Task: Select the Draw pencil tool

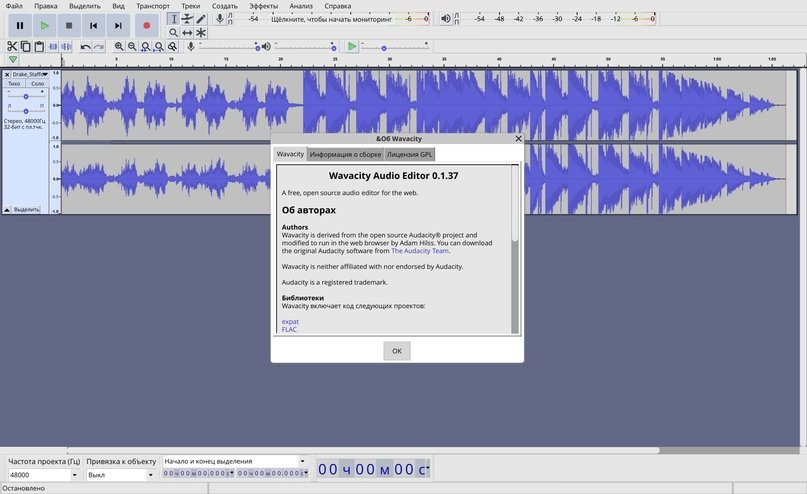Action: [201, 19]
